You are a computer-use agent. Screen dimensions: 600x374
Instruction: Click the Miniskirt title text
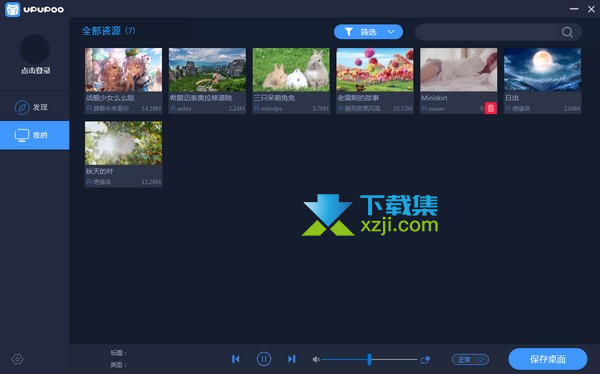(x=434, y=98)
